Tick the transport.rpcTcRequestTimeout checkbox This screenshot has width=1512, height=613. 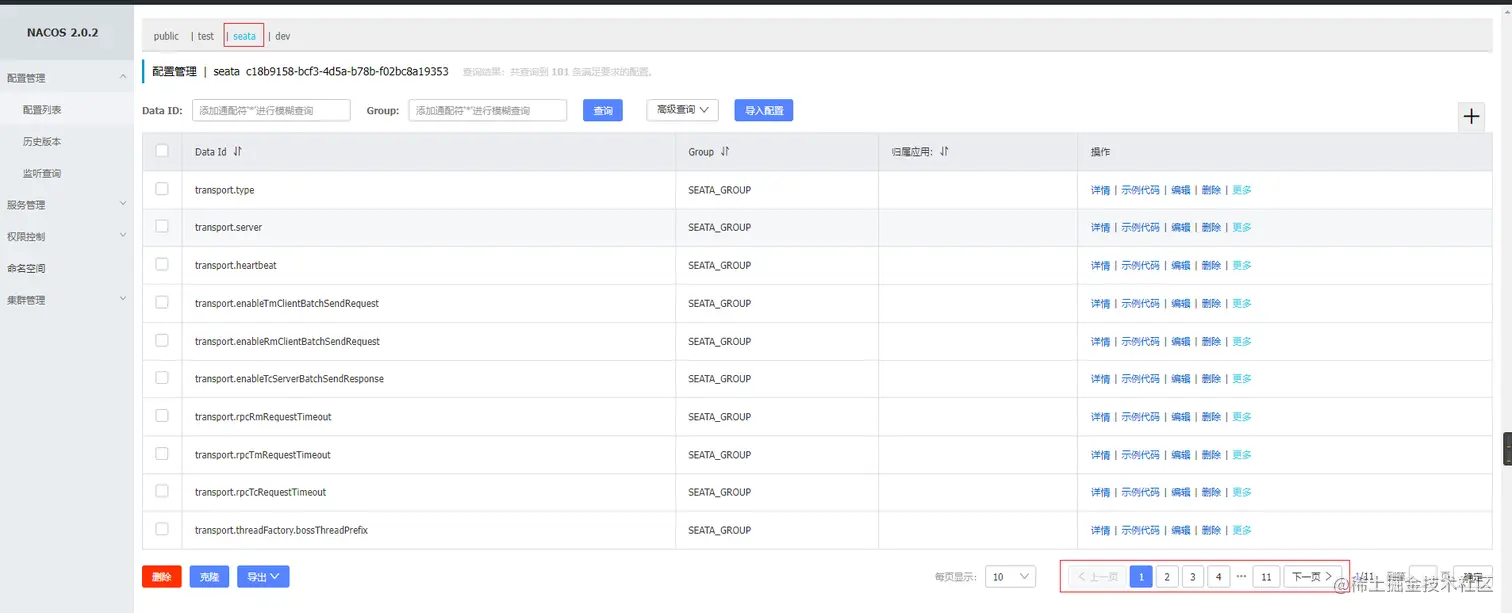coord(162,491)
